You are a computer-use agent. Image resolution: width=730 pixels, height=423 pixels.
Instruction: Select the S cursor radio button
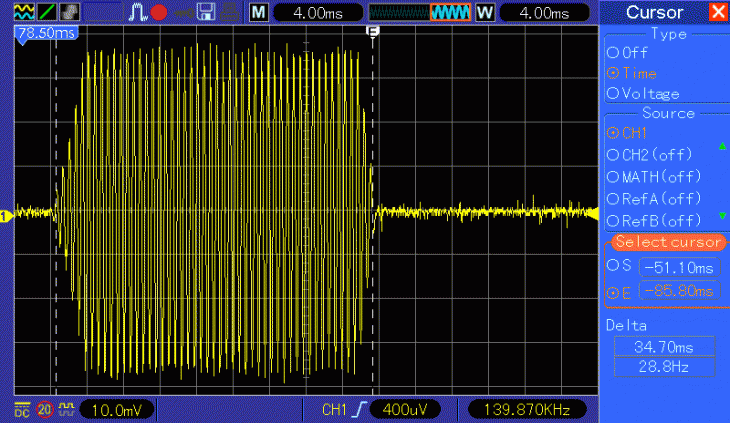click(x=614, y=267)
